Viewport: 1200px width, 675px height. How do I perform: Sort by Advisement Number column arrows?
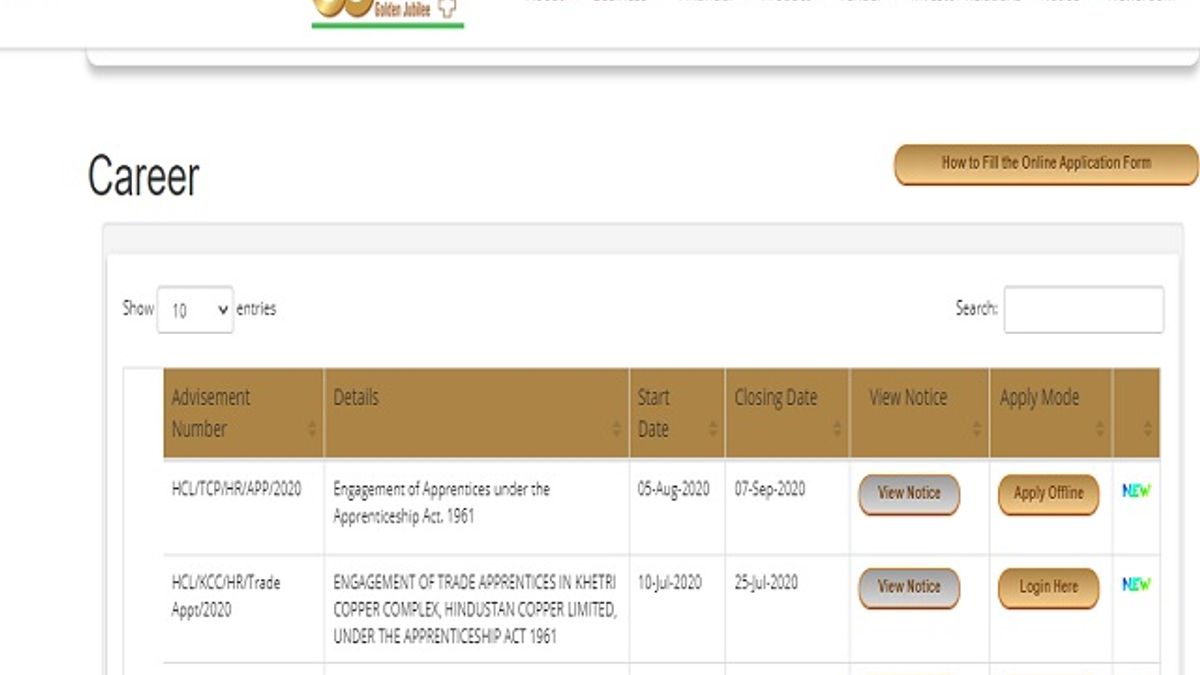(x=312, y=429)
